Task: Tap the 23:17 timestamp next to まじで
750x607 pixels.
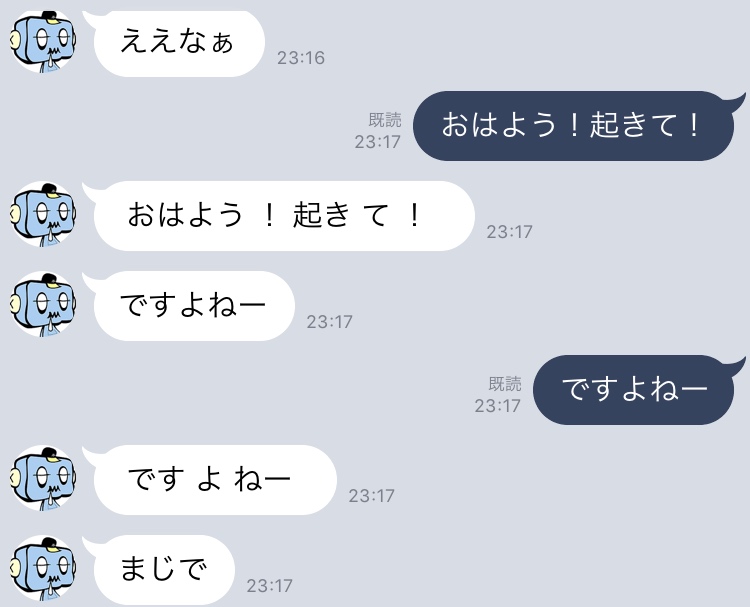Action: pyautogui.click(x=270, y=586)
